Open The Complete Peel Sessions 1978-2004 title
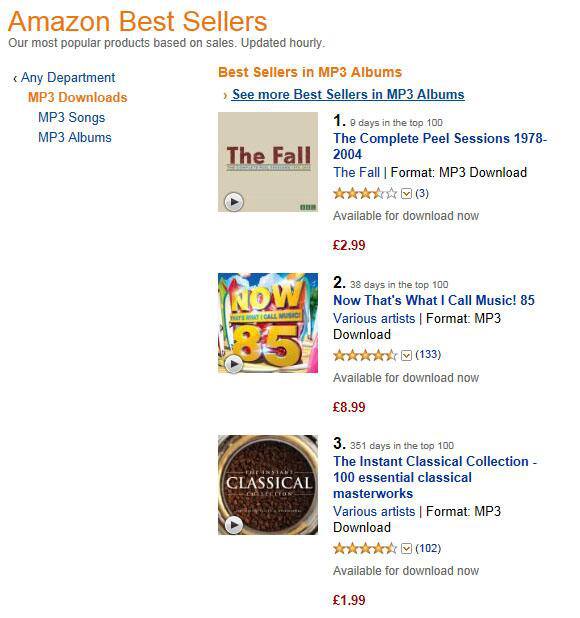The height and width of the screenshot is (618, 580). [x=440, y=146]
